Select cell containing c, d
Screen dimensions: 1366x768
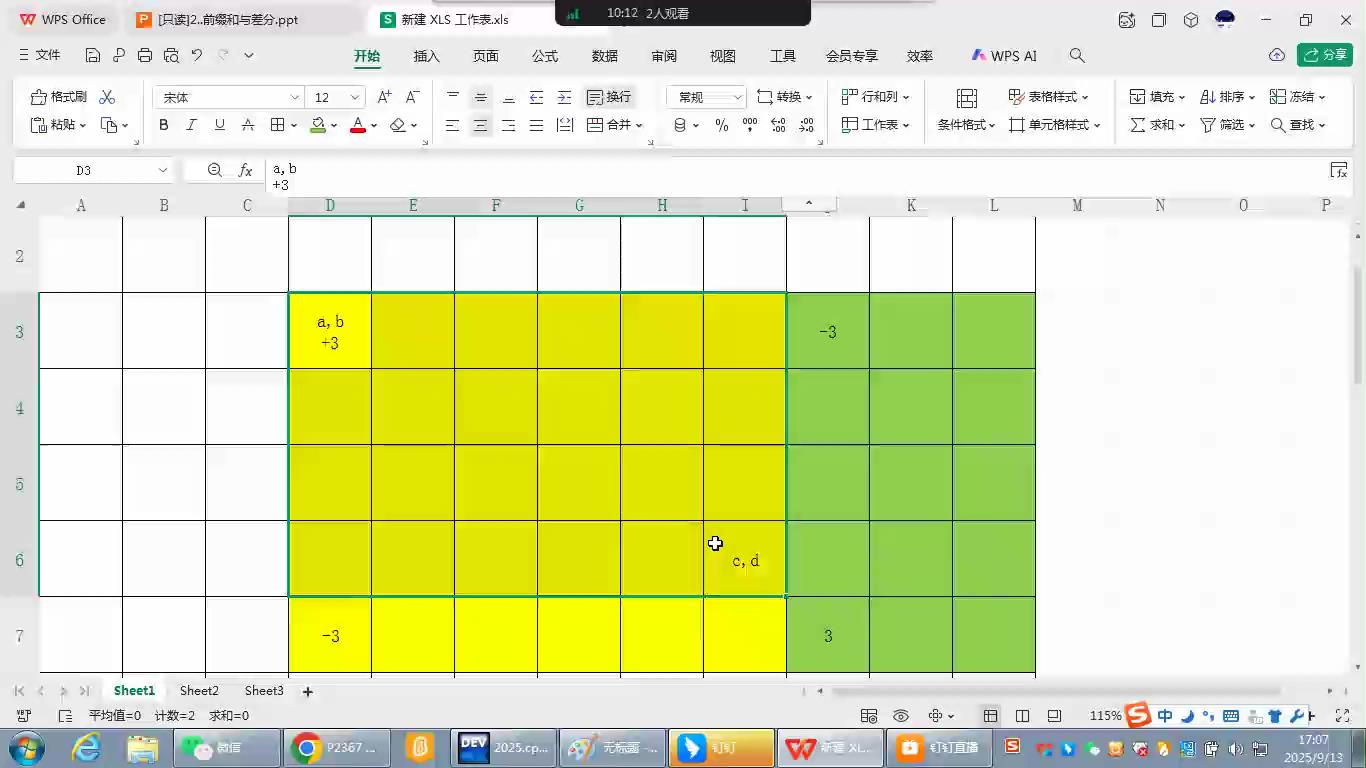[x=745, y=559]
